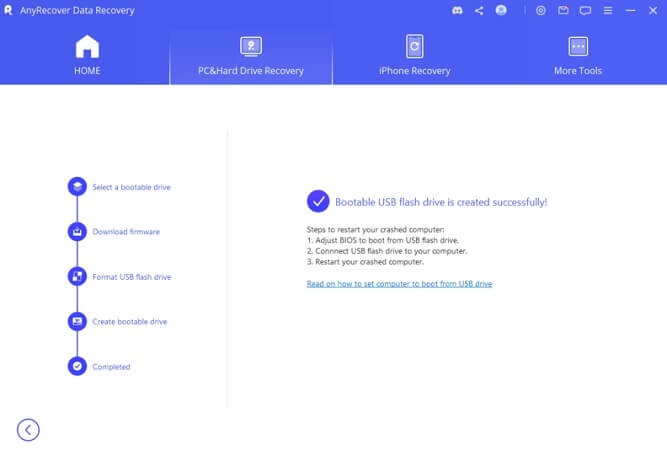Viewport: 667px width, 450px height.
Task: Click 'Bootable USB flash drive is created successfully!' text
Action: pos(441,202)
